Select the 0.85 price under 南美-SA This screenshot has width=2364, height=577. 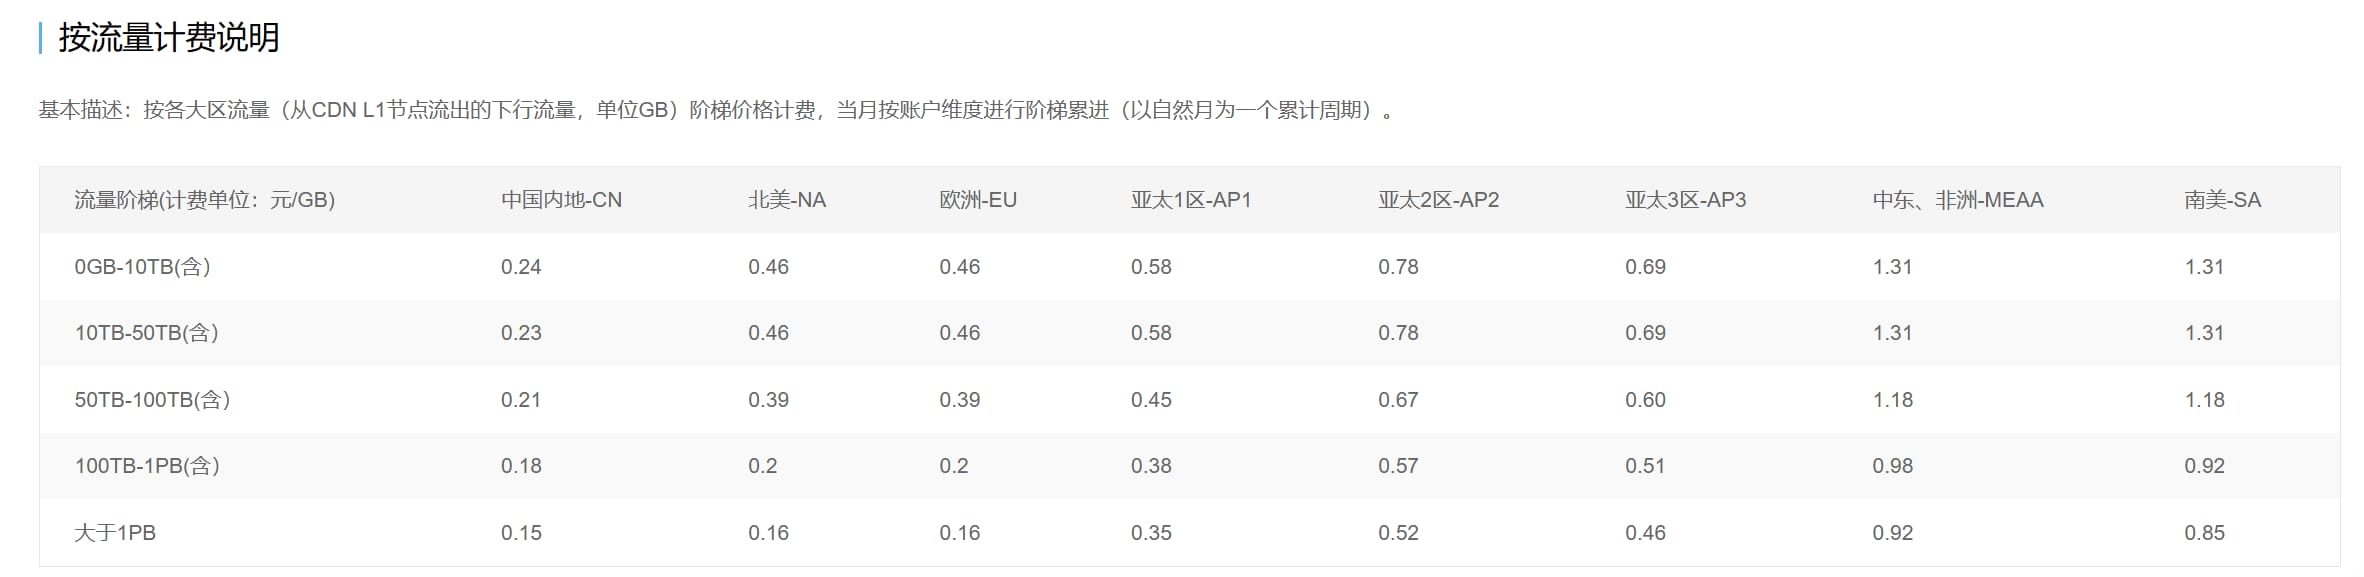pyautogui.click(x=2204, y=533)
